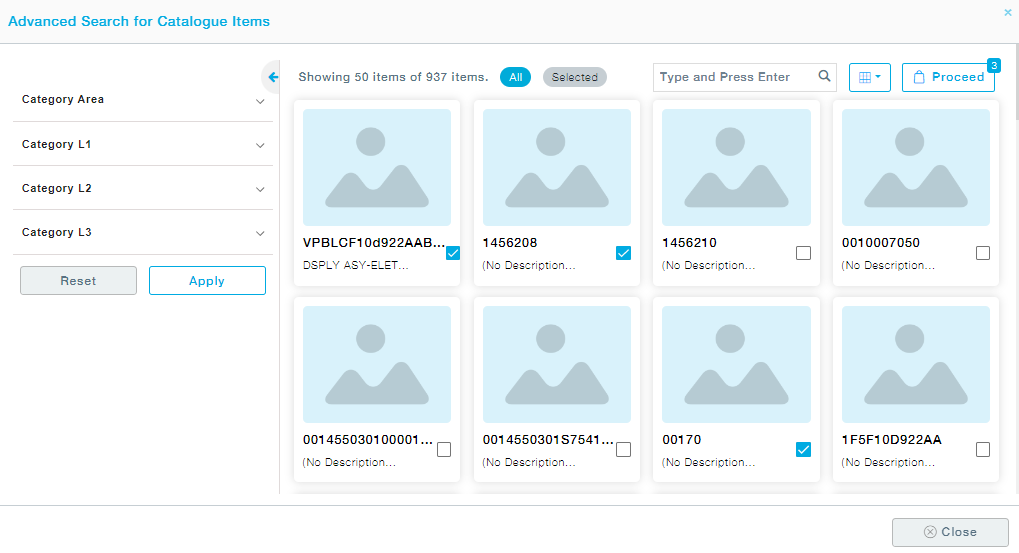Uncheck the VPBLCF10d922AAB item checkbox
Viewport: 1019px width, 553px height.
click(x=453, y=253)
